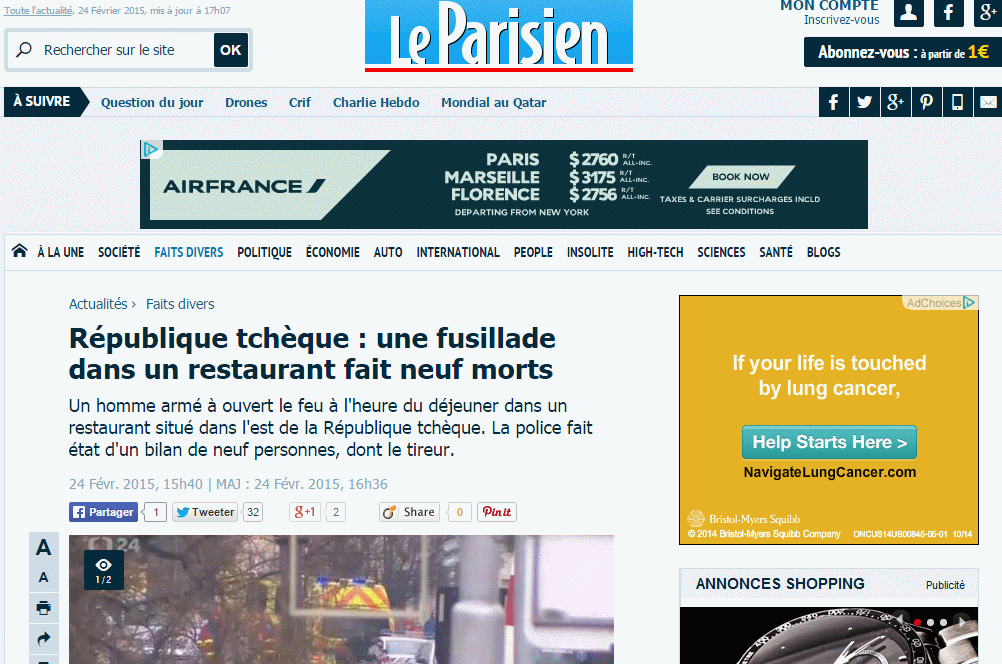Follow the Question du jour link
Screen dimensions: 1002x664
pos(152,103)
